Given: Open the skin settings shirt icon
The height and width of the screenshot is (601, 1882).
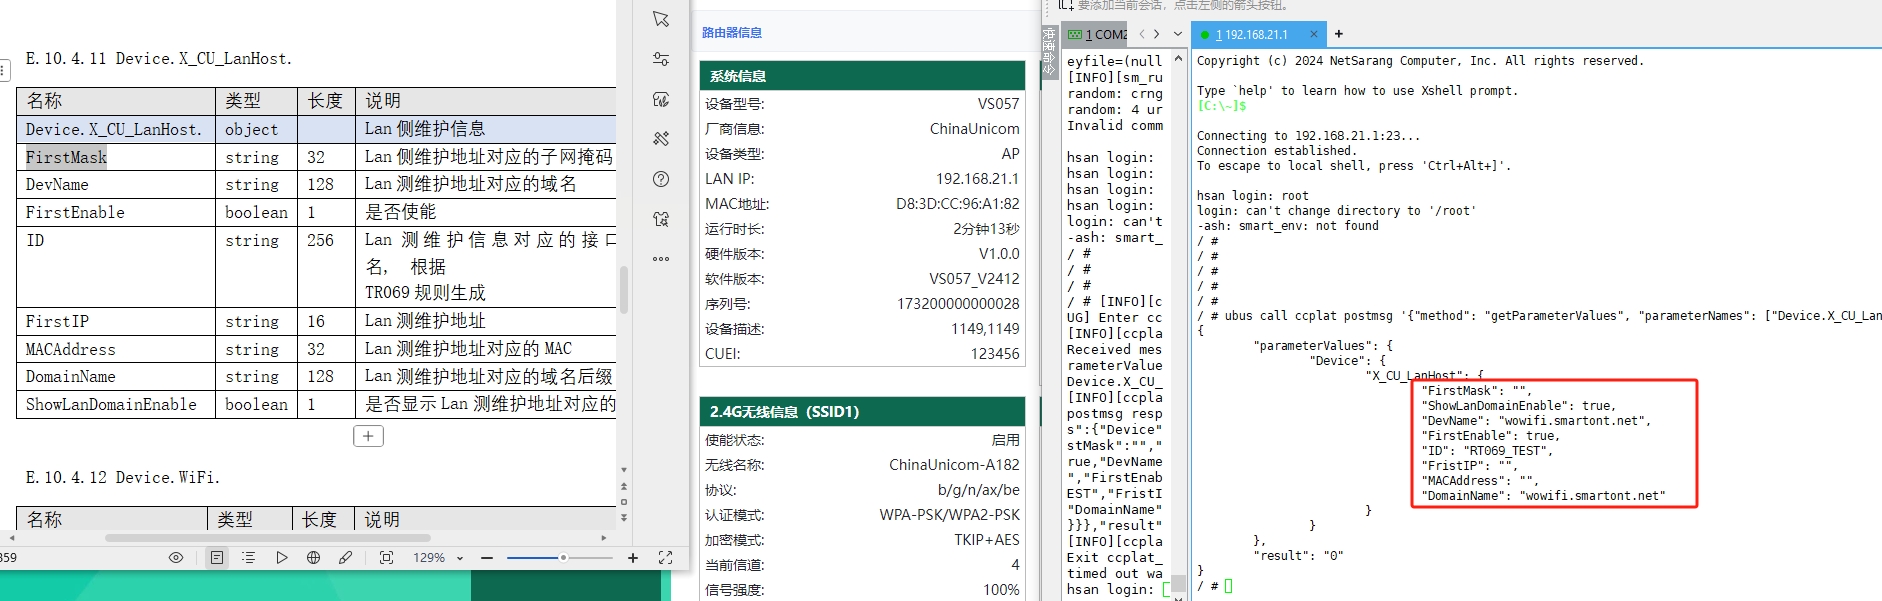Looking at the screenshot, I should point(661,219).
